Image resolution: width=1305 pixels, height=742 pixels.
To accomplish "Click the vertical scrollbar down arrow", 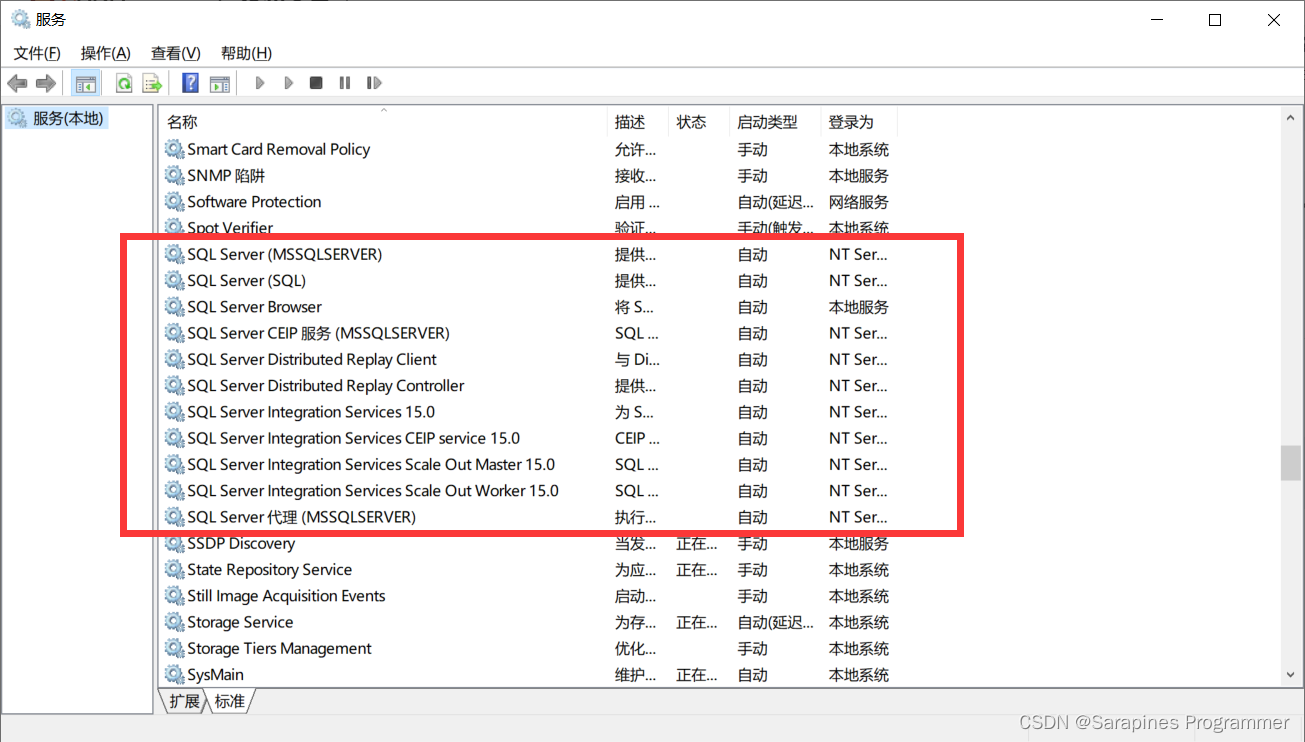I will (x=1291, y=675).
